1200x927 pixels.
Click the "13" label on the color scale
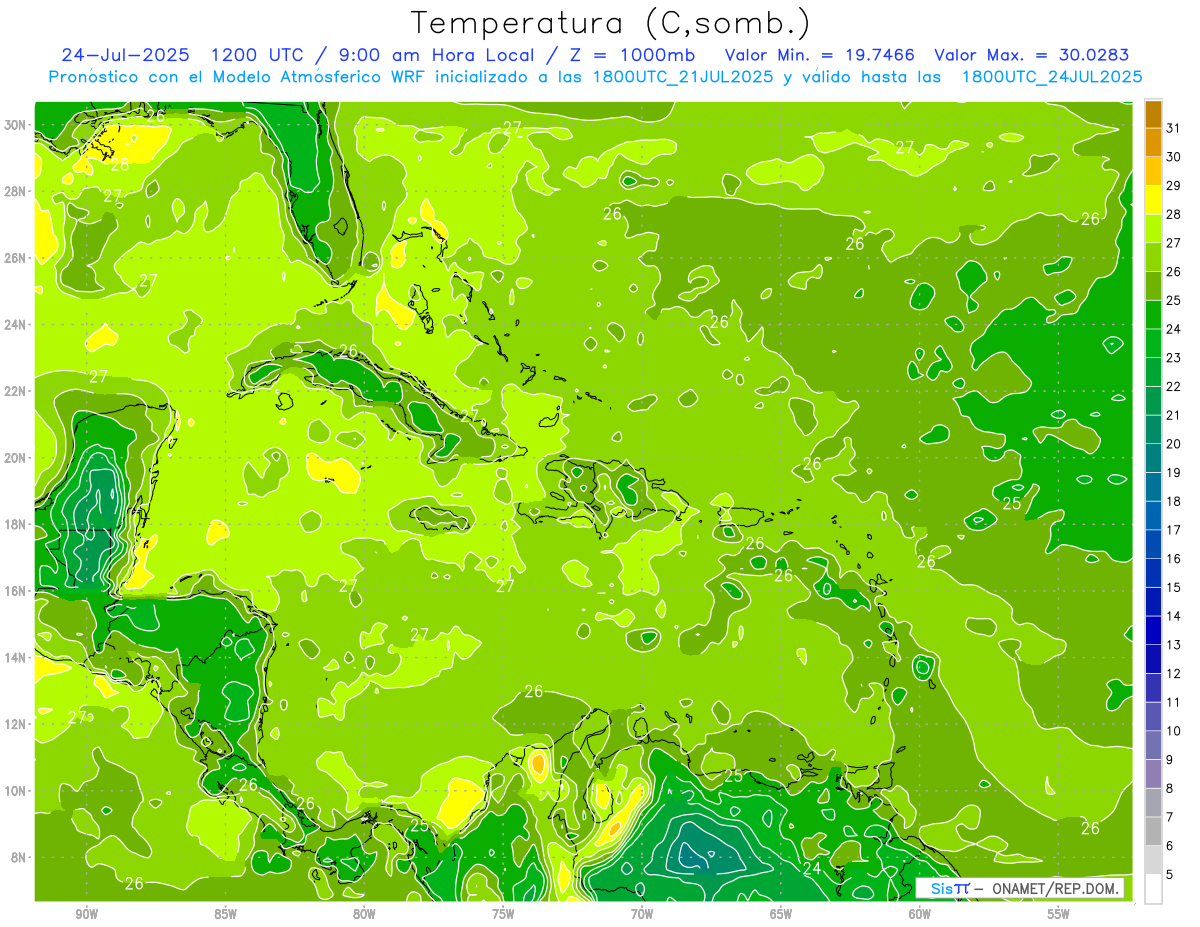pos(1173,645)
